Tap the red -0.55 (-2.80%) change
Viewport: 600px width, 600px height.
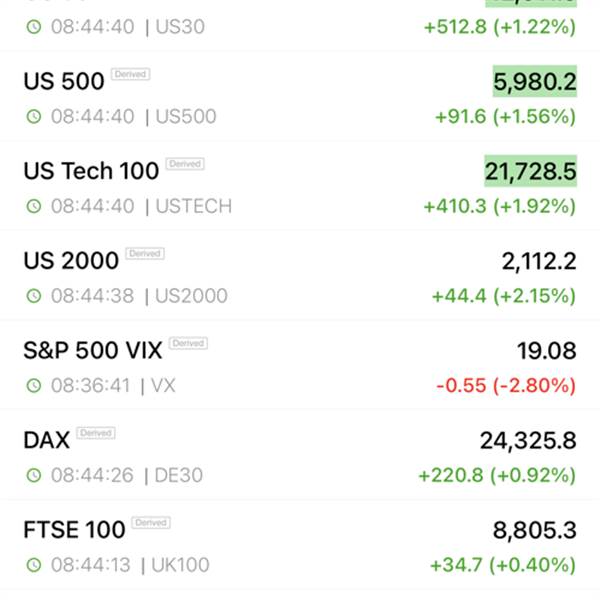tap(506, 385)
